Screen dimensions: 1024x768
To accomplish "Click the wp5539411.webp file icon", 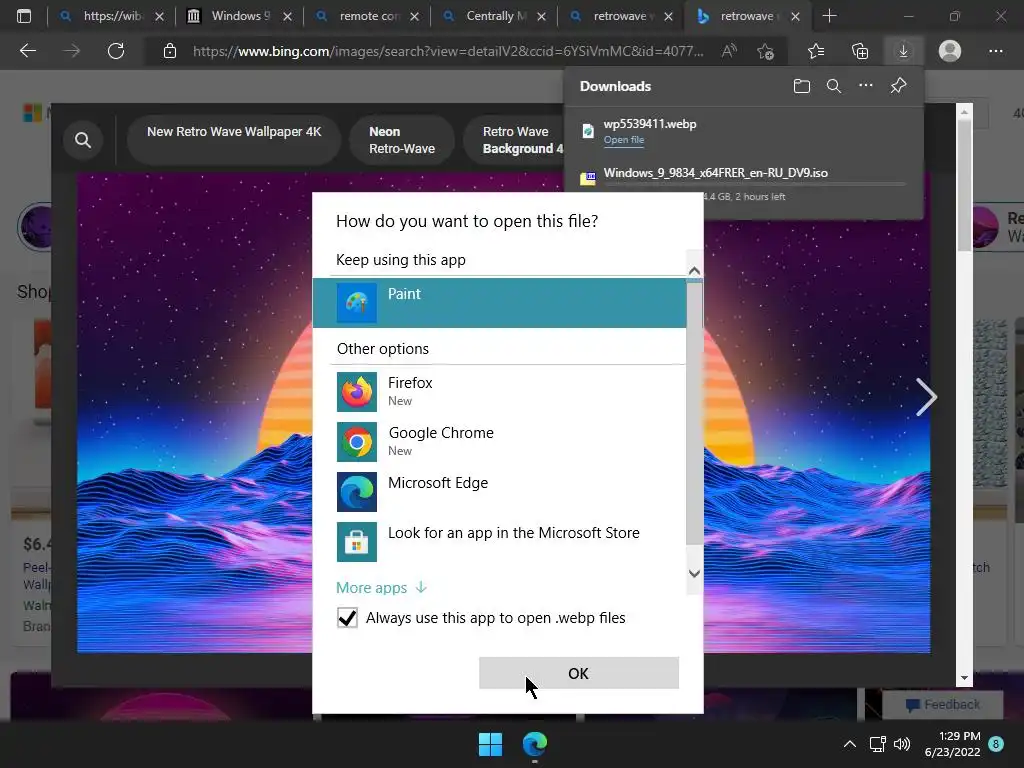I will [588, 131].
